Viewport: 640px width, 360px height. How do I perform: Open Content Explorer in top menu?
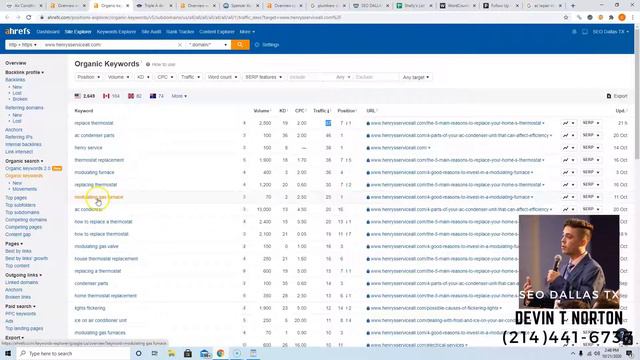(x=217, y=32)
